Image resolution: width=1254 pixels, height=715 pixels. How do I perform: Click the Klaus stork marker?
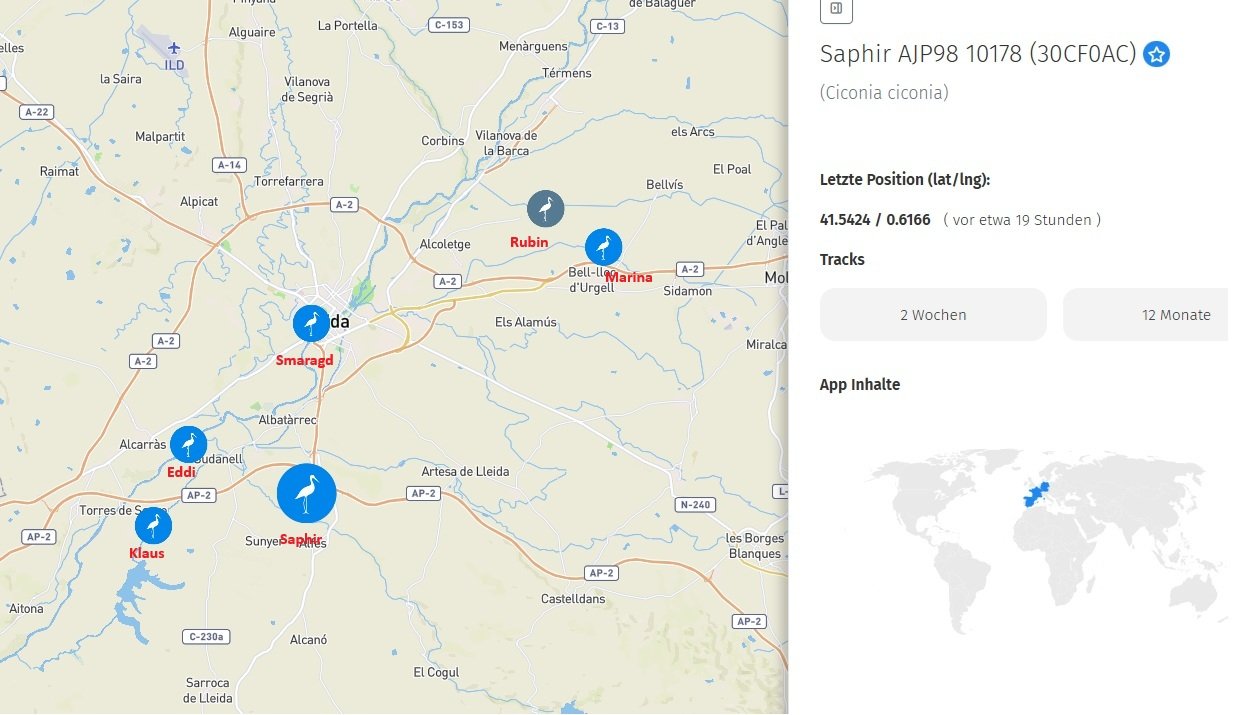coord(153,525)
